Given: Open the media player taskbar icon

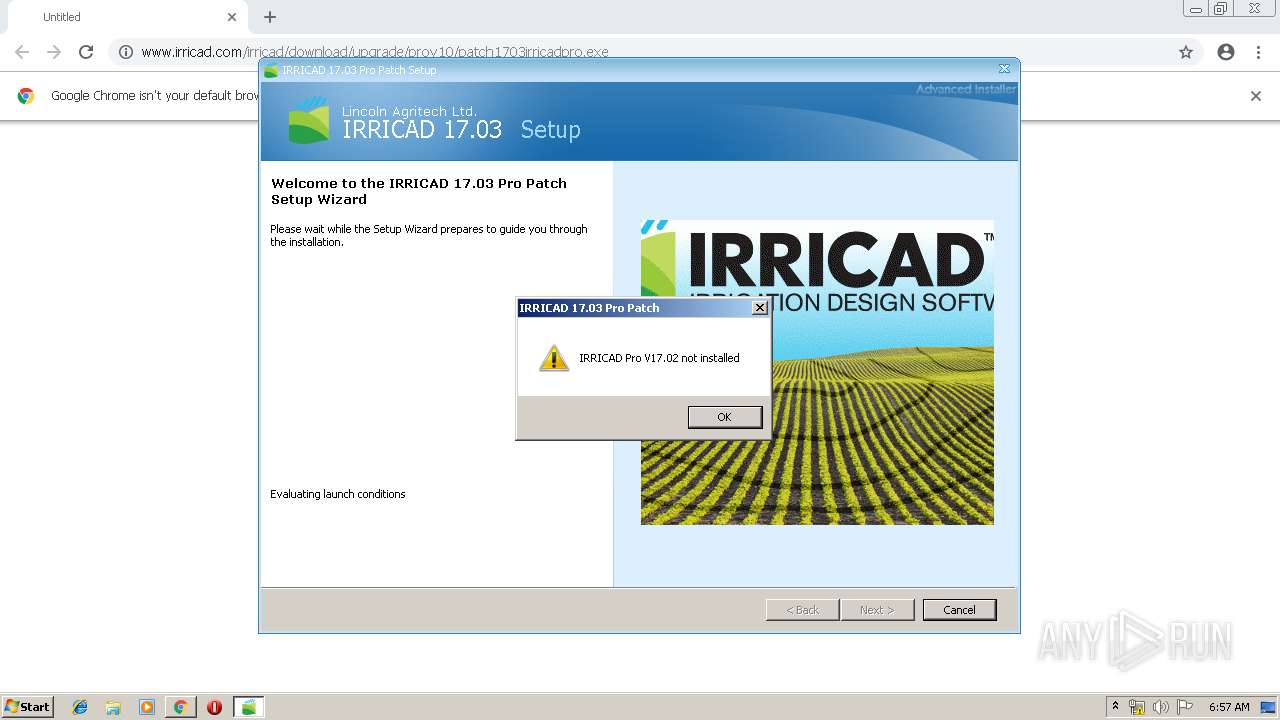Looking at the screenshot, I should [147, 707].
